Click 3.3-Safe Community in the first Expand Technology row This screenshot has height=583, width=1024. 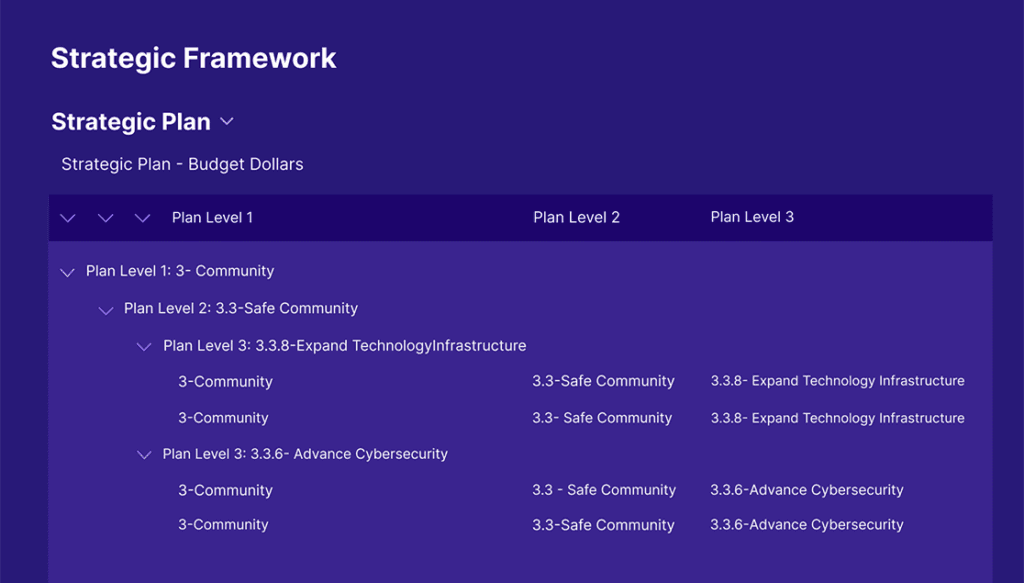point(603,381)
